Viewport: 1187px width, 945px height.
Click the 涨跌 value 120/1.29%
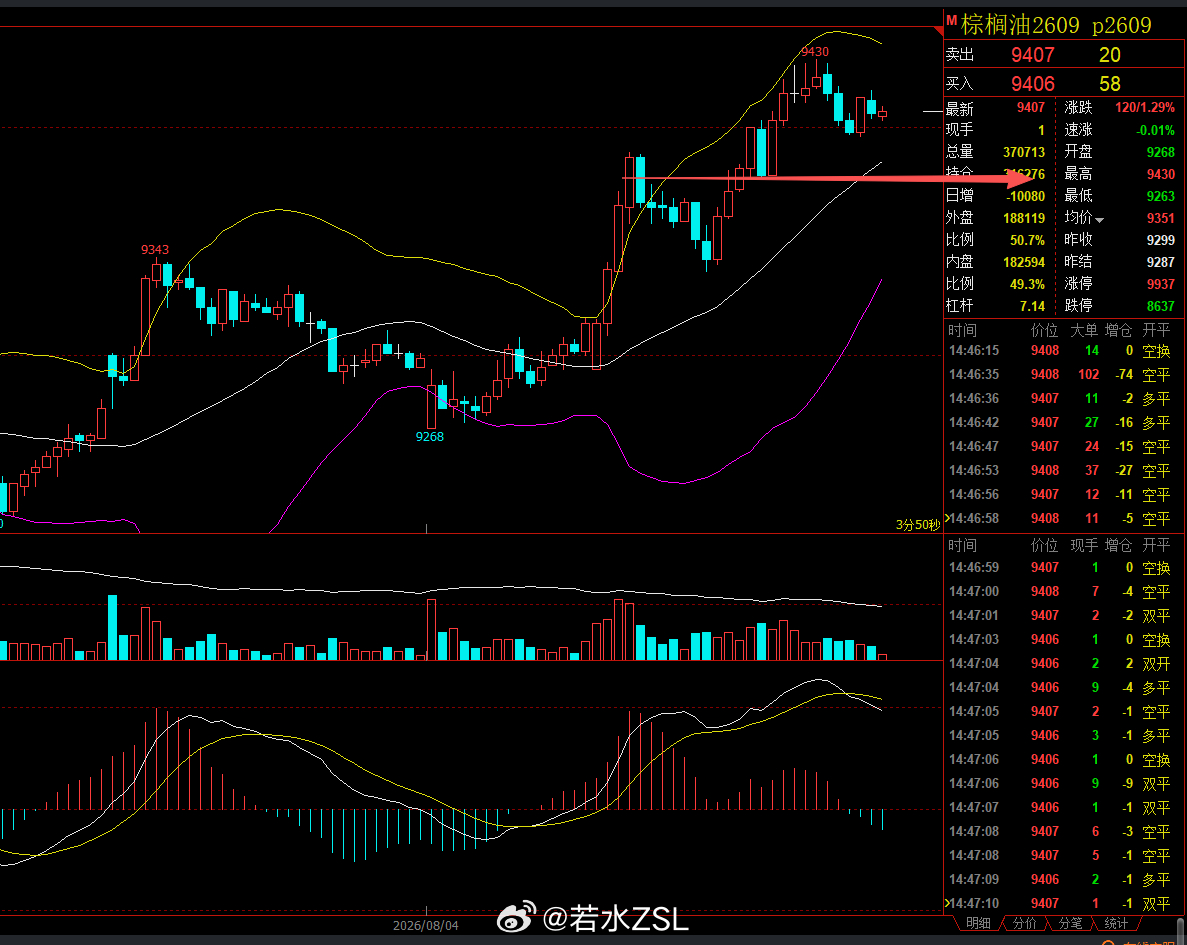click(x=1145, y=108)
